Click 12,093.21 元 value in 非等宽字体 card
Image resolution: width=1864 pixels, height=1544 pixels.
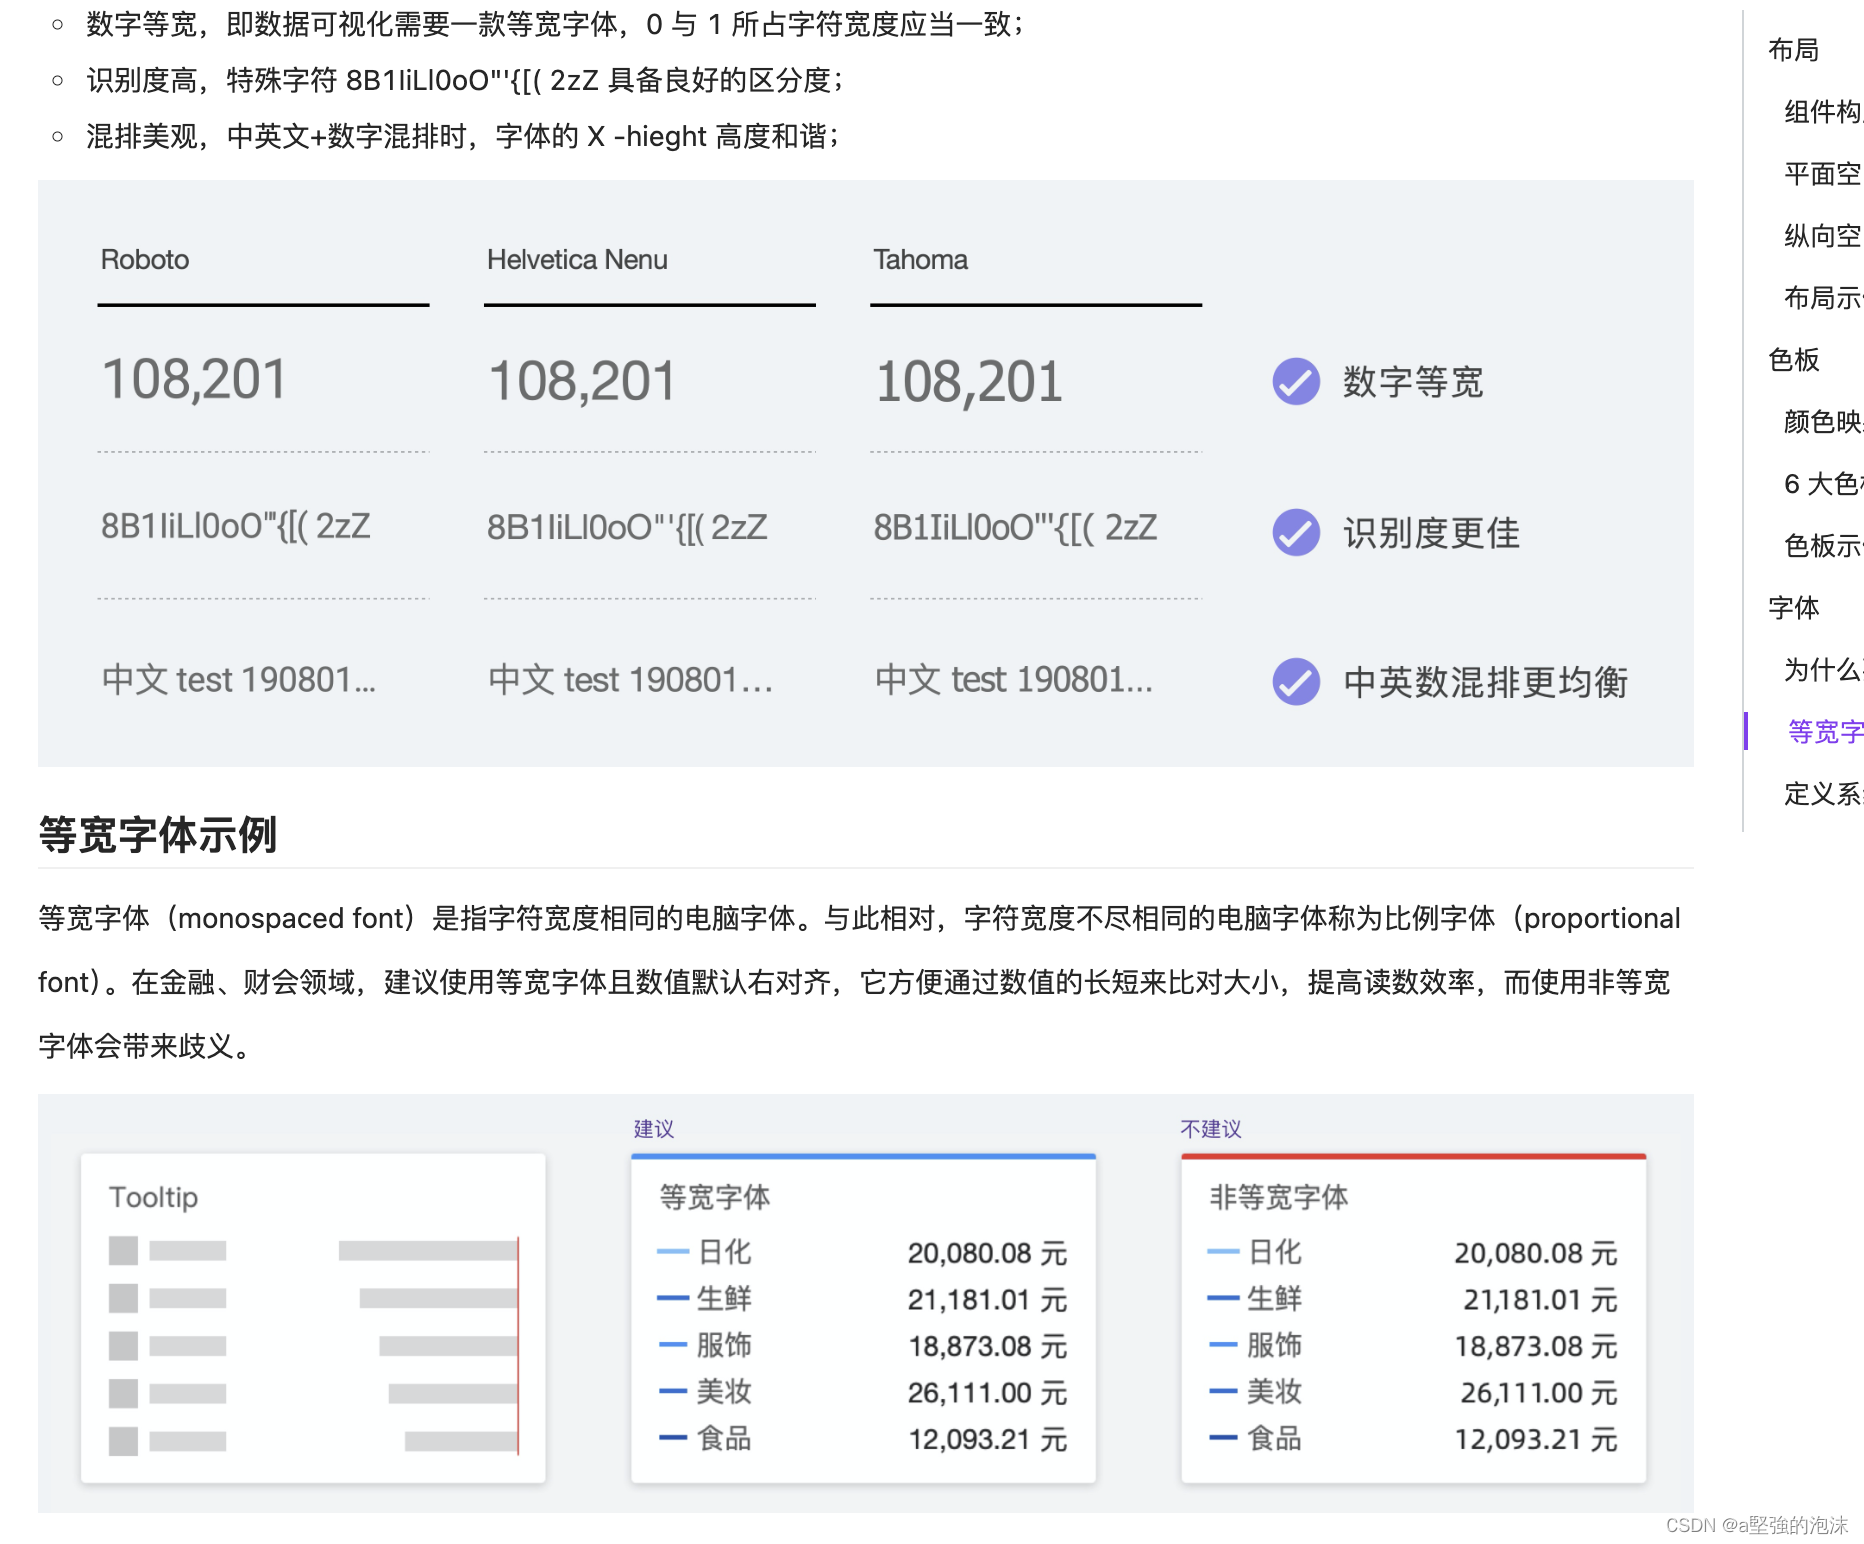click(1536, 1439)
